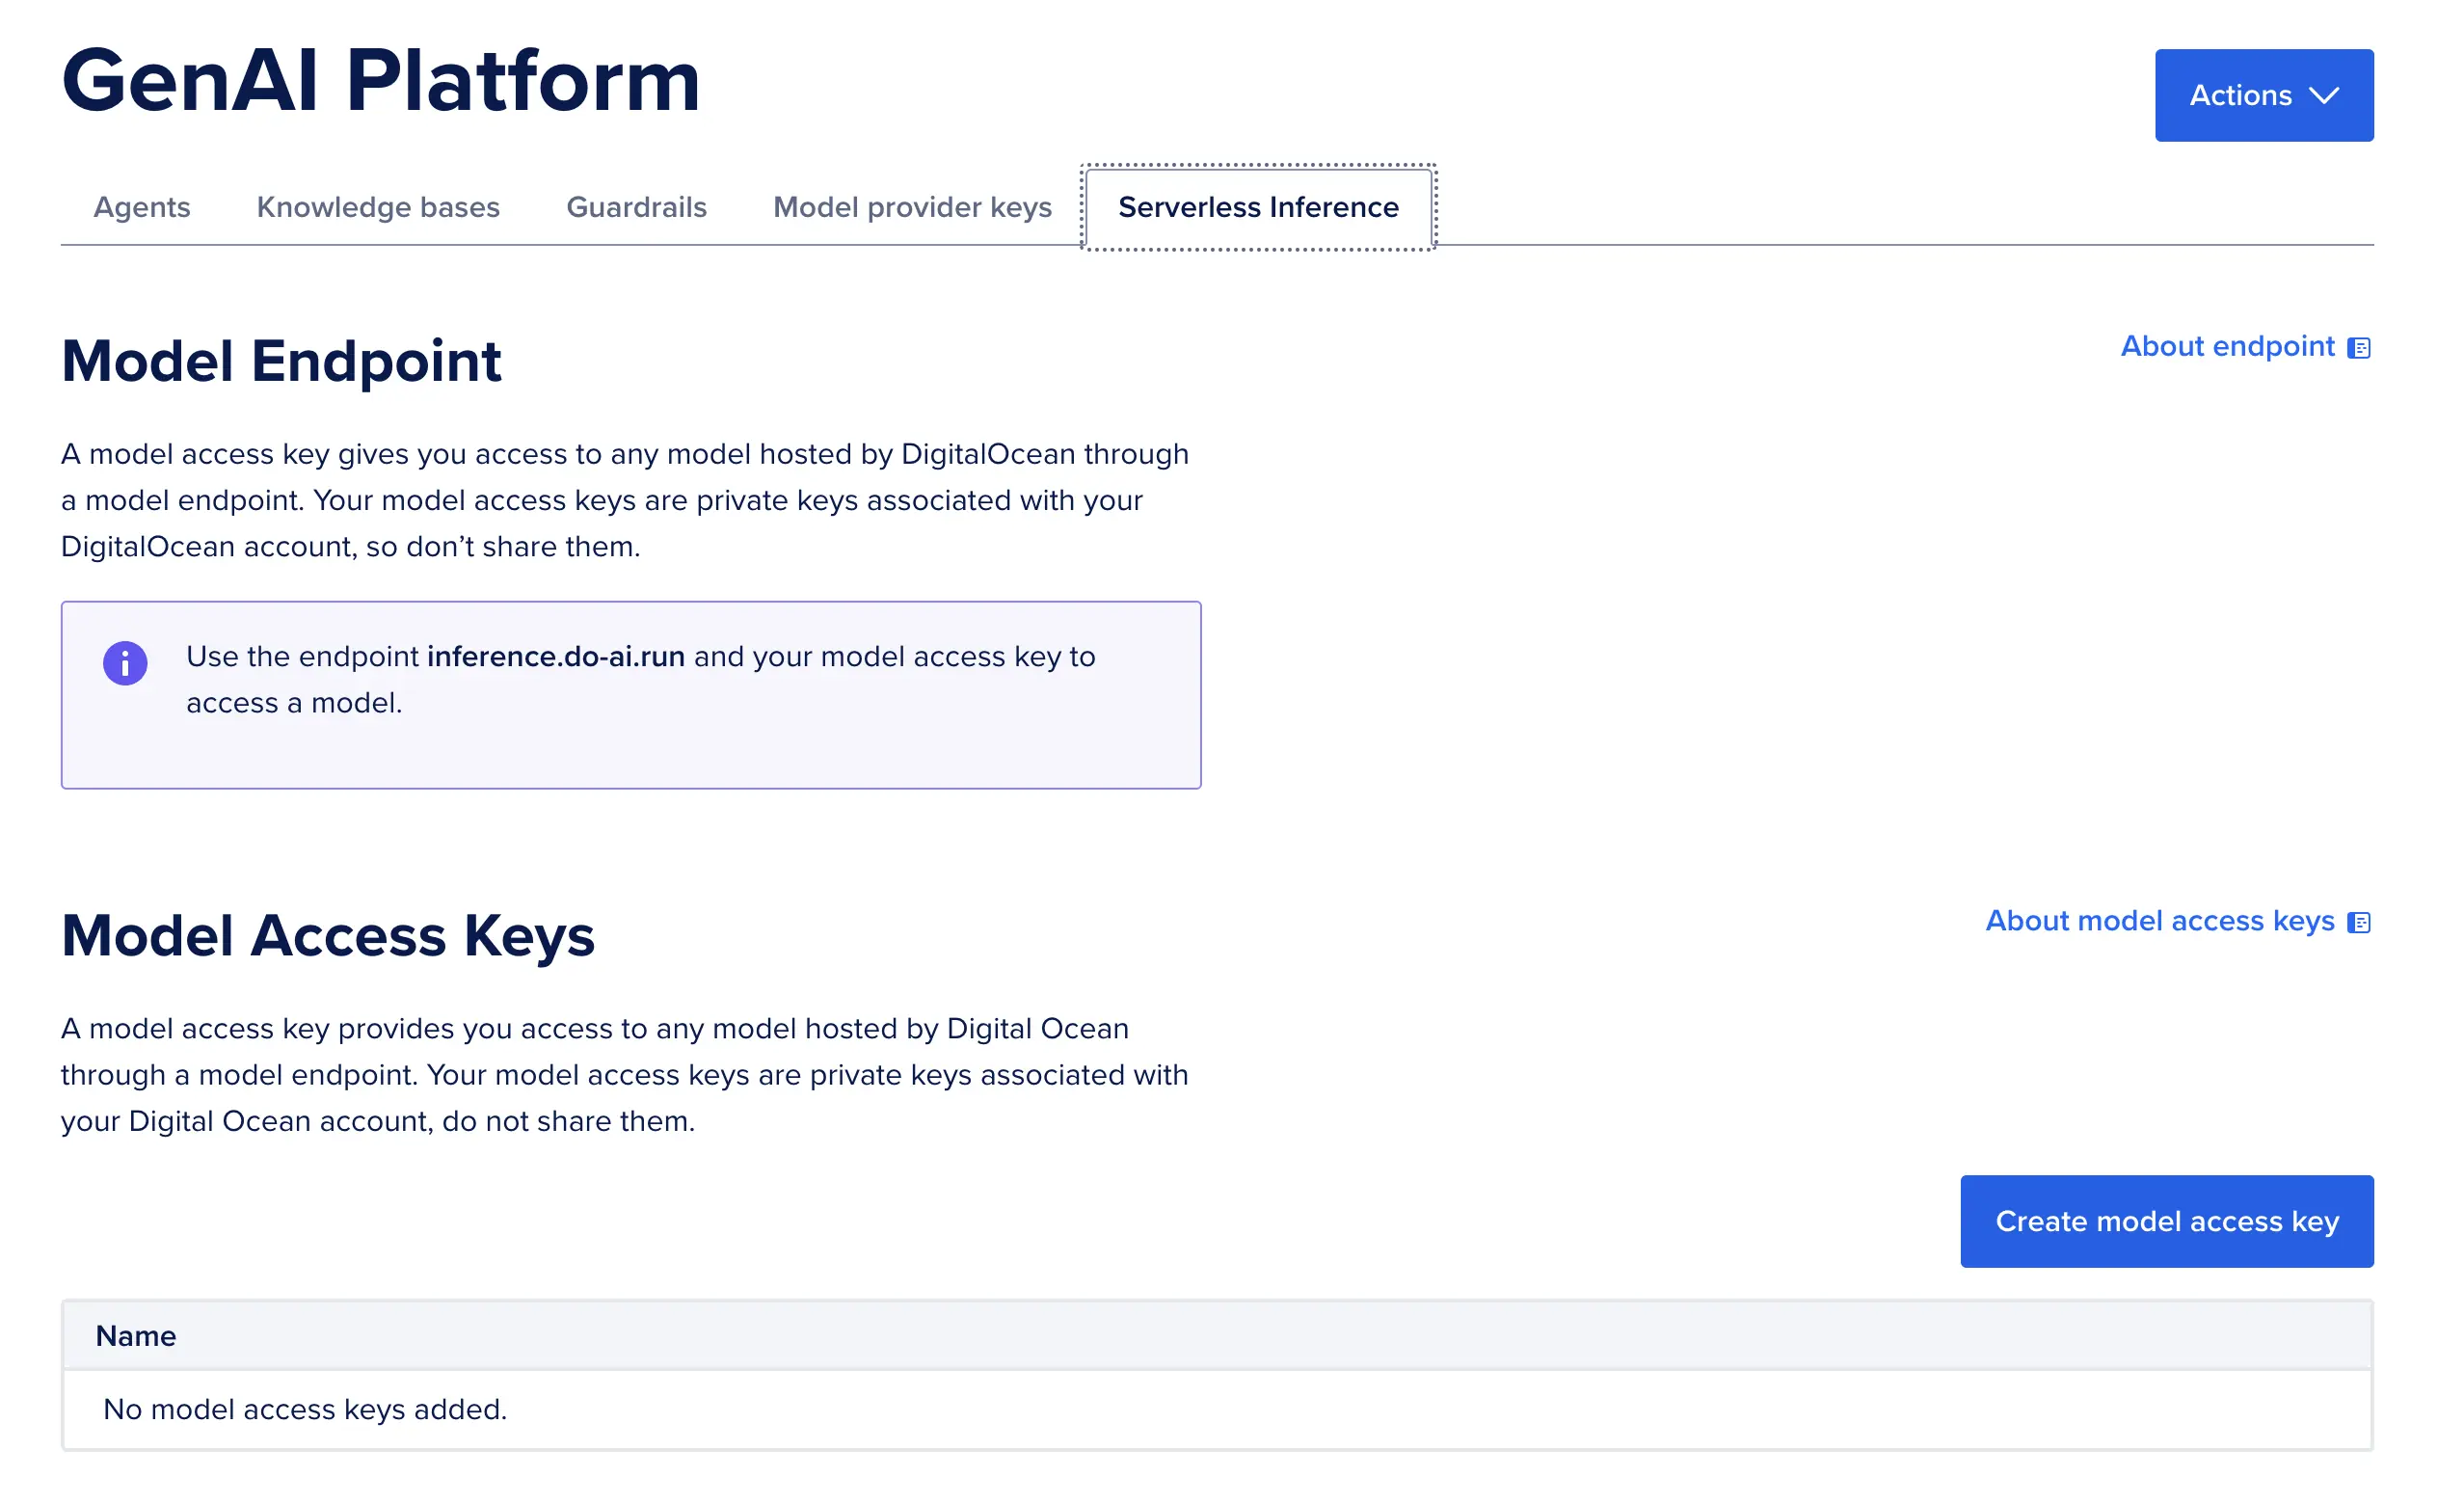Click the Model Access Keys heading

point(328,936)
